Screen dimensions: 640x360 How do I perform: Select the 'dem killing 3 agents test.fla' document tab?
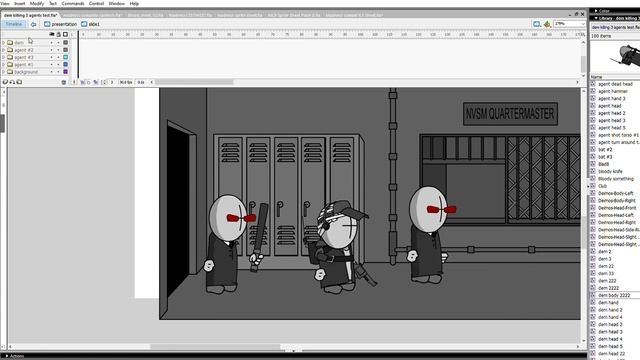[31, 15]
